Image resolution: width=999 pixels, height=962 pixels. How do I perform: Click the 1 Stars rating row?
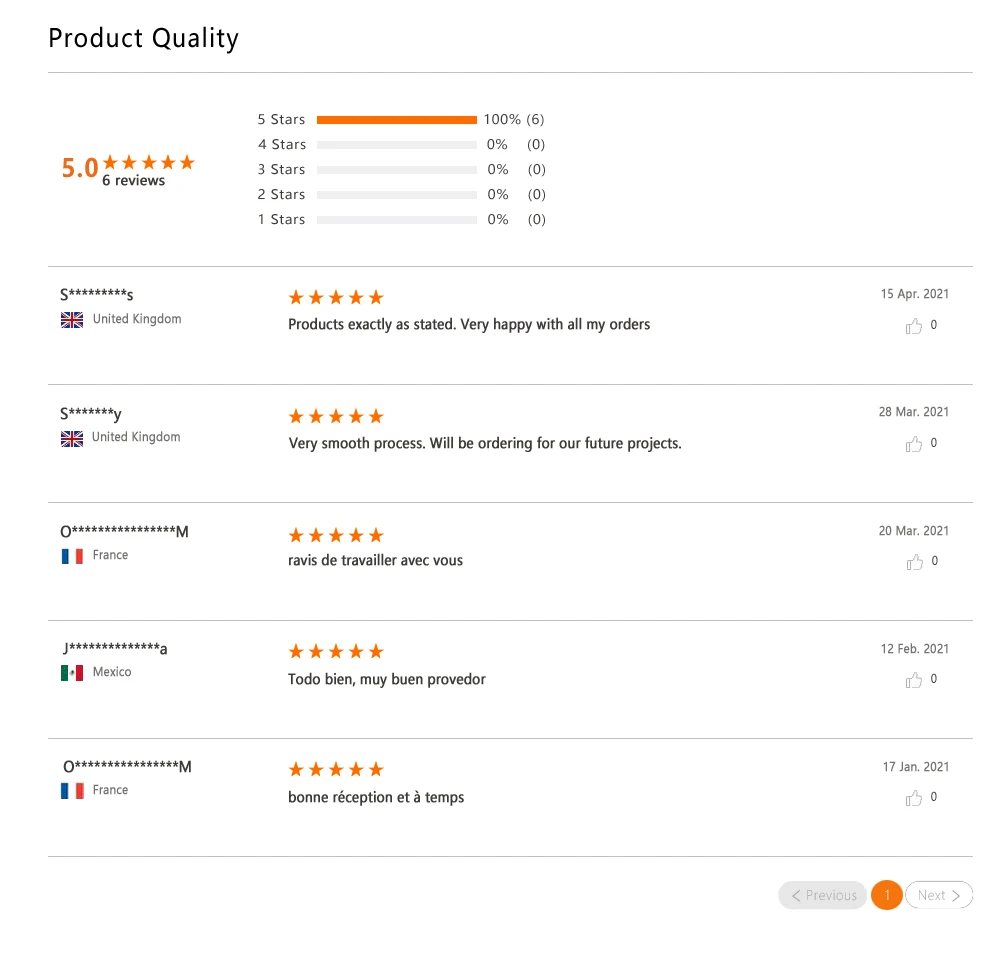point(396,220)
